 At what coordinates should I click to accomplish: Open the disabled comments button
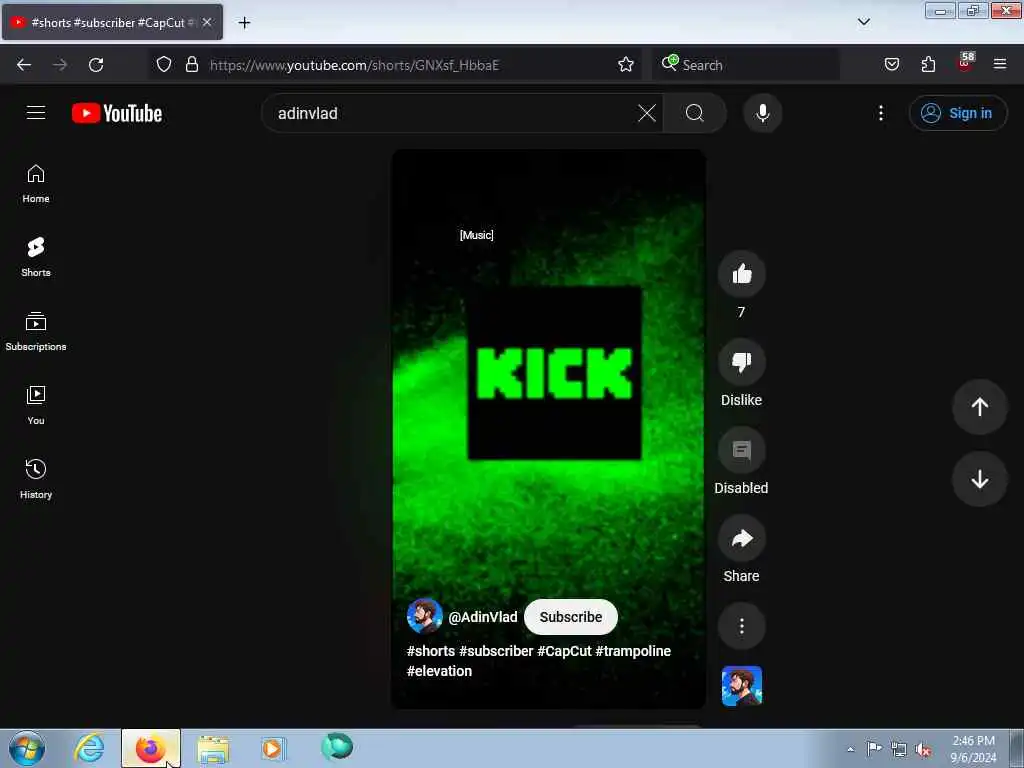[x=741, y=450]
